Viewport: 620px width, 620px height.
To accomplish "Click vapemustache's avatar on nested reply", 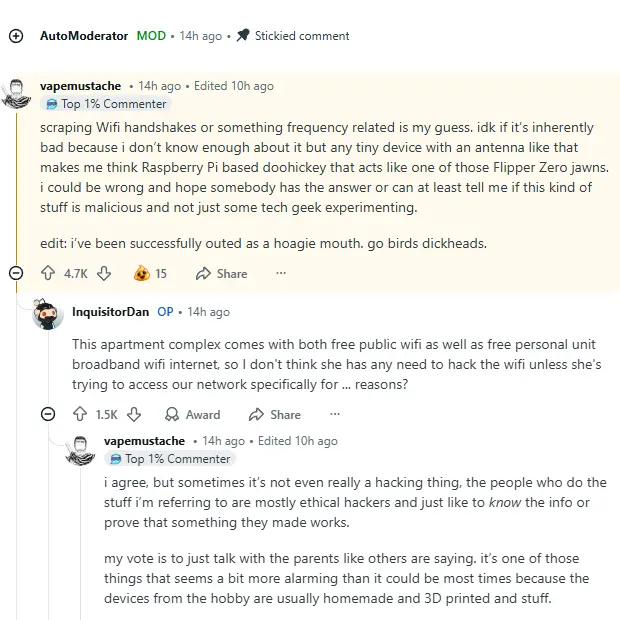I will 80,449.
